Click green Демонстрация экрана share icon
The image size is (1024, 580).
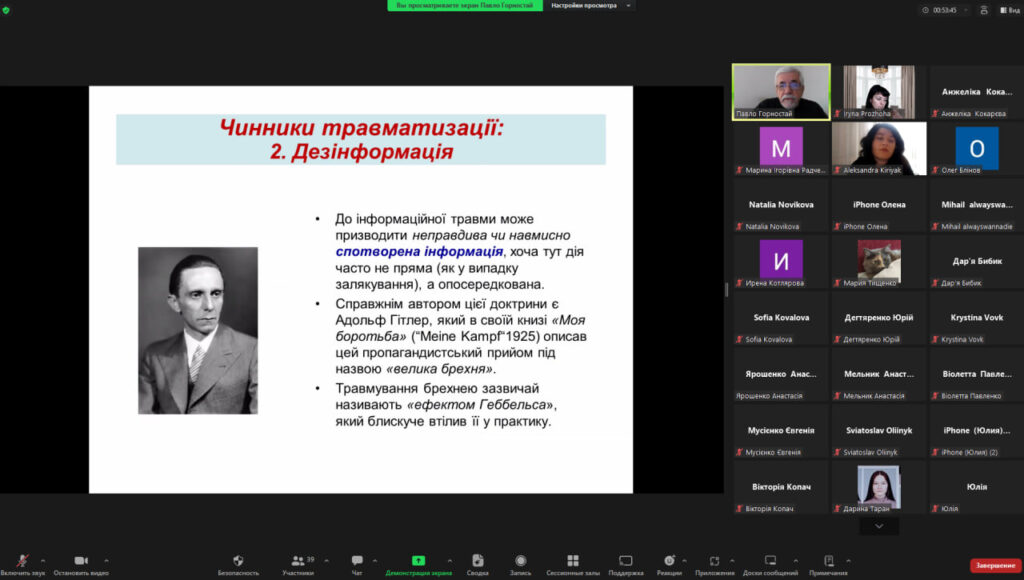(418, 561)
